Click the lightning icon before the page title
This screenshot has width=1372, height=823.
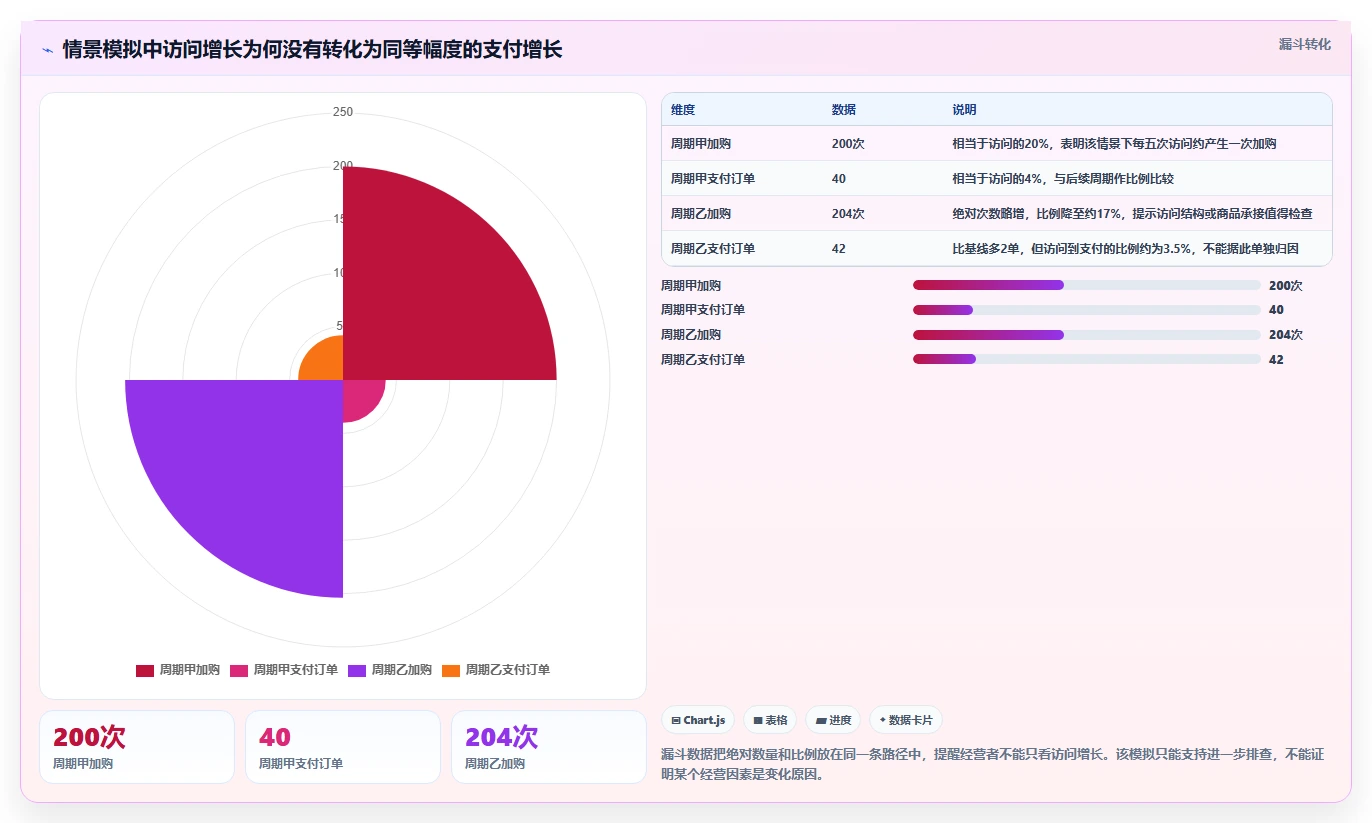click(x=47, y=50)
